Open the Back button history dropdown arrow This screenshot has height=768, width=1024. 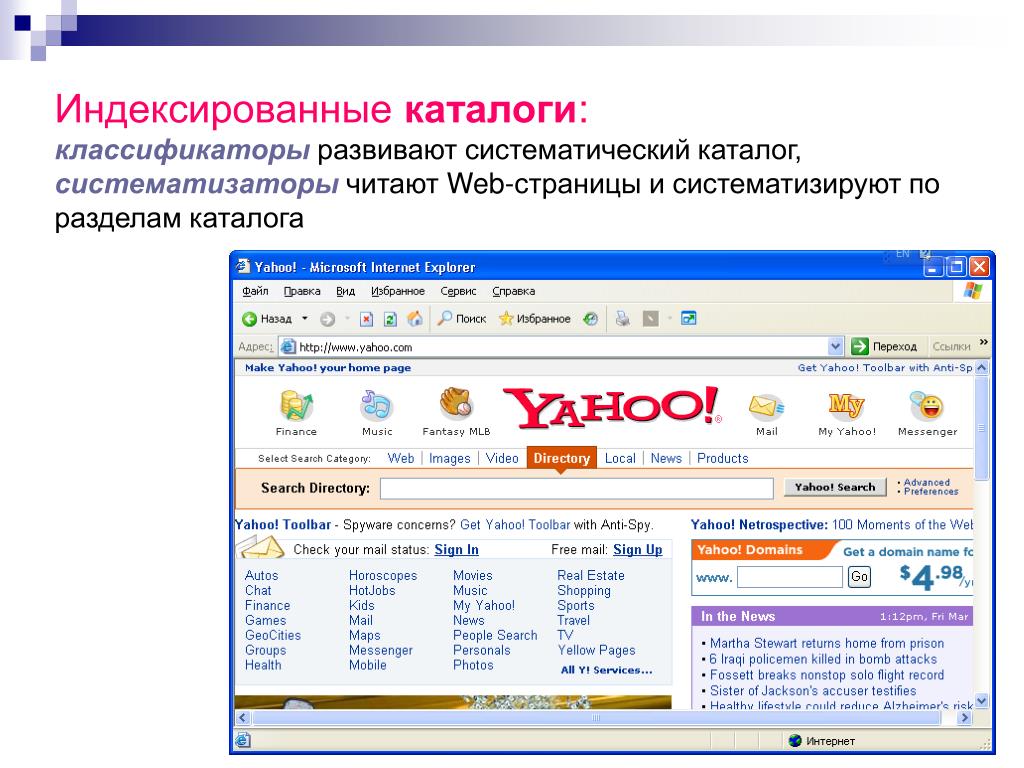click(x=304, y=319)
